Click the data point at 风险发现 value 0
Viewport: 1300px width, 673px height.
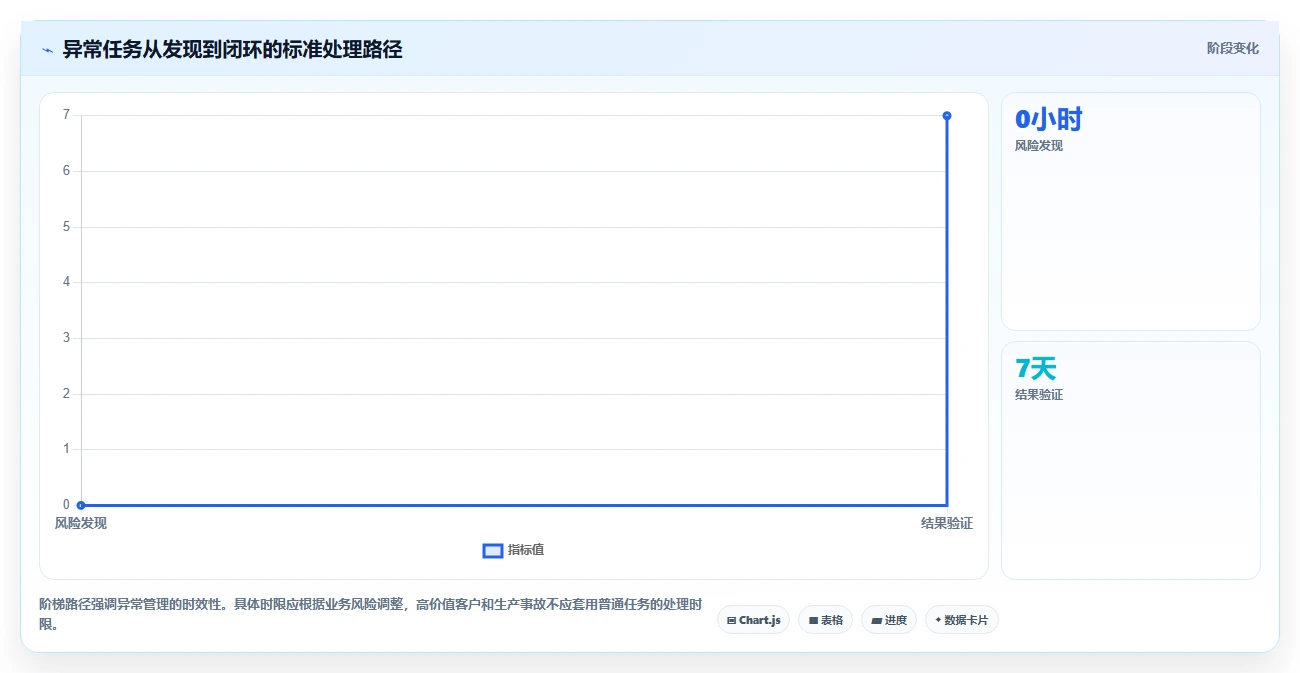[x=81, y=505]
